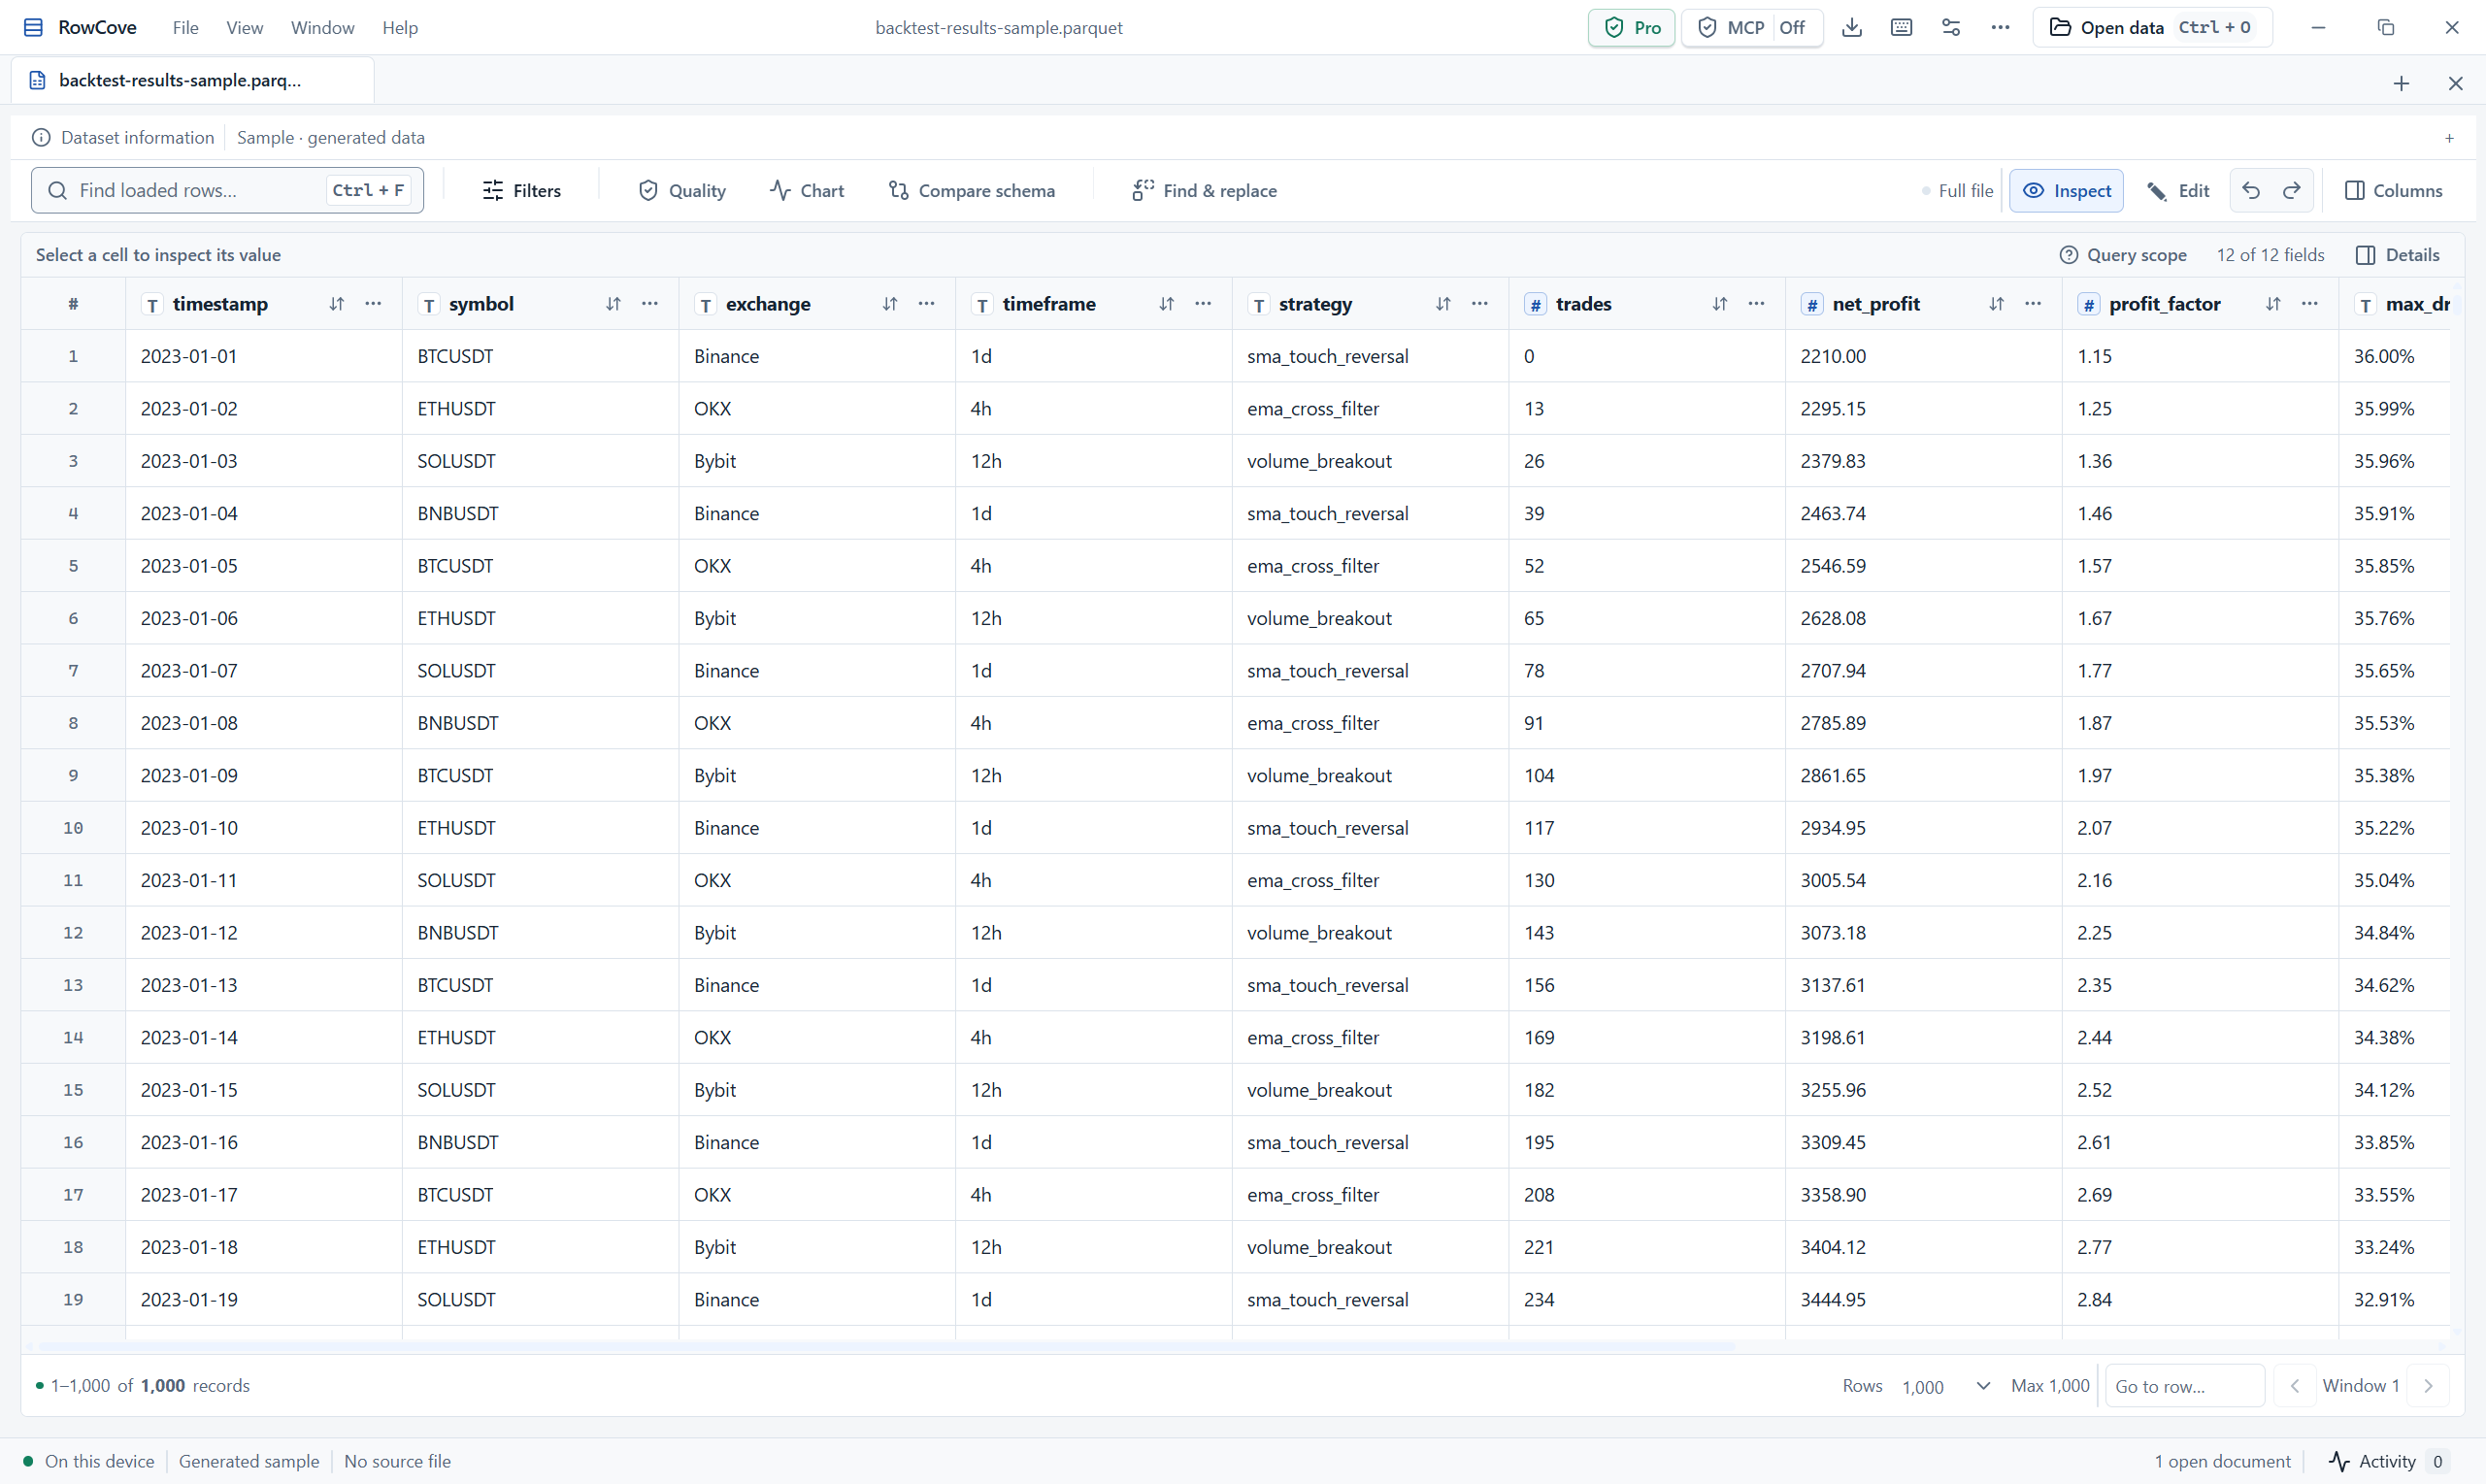Open the title bar more options ellipsis

click(x=2000, y=28)
